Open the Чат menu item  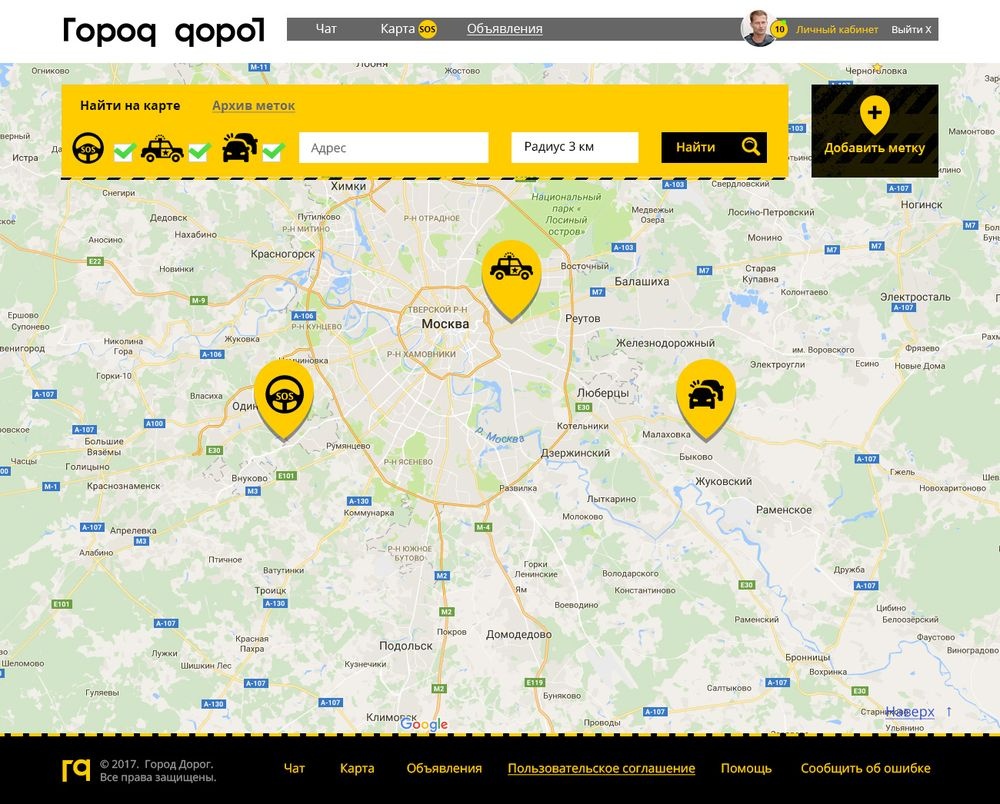(326, 29)
